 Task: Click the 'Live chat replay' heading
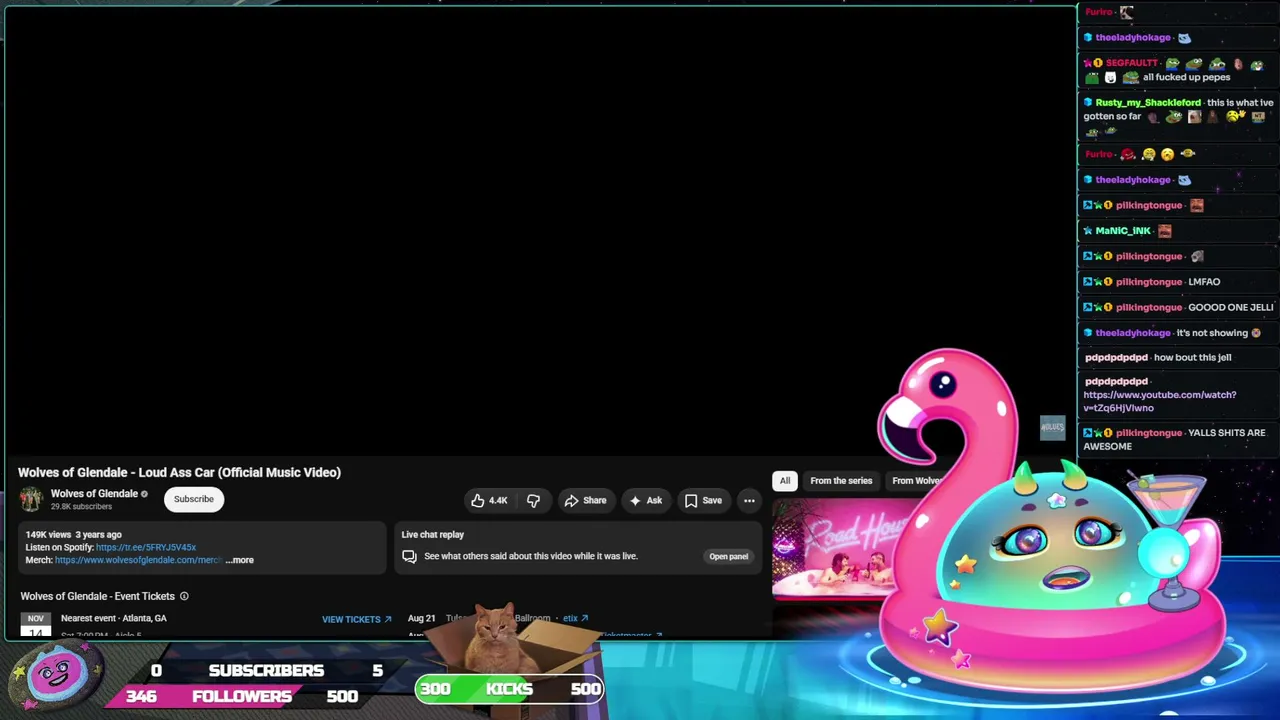433,535
